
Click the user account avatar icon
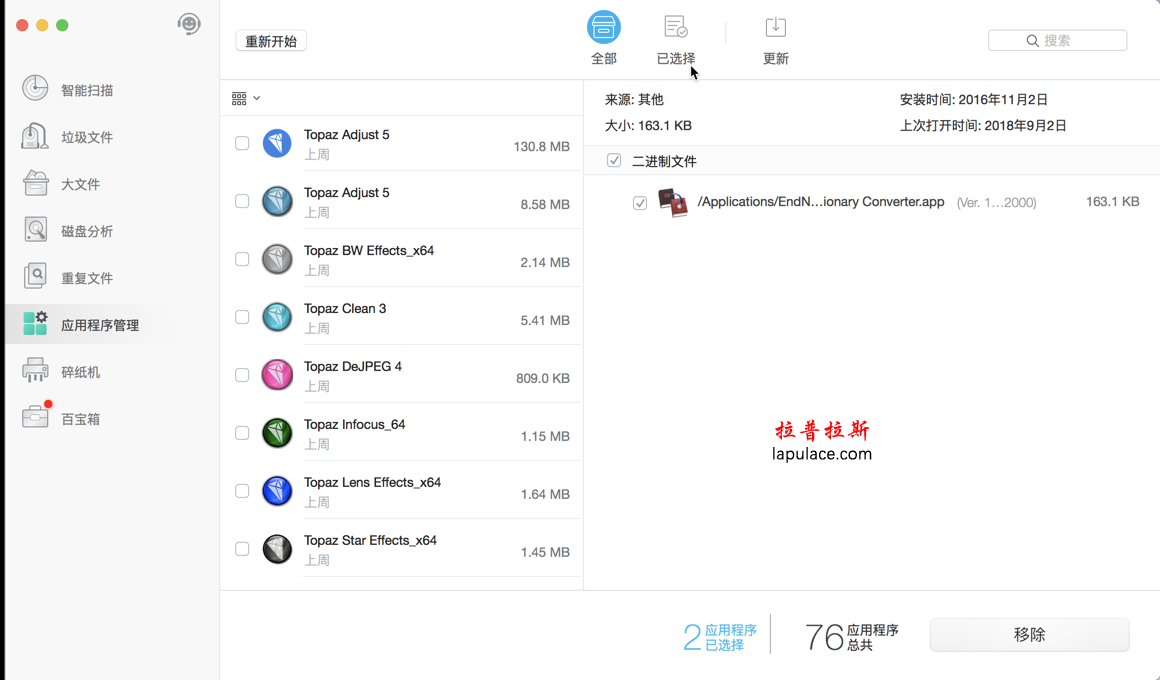coord(189,23)
